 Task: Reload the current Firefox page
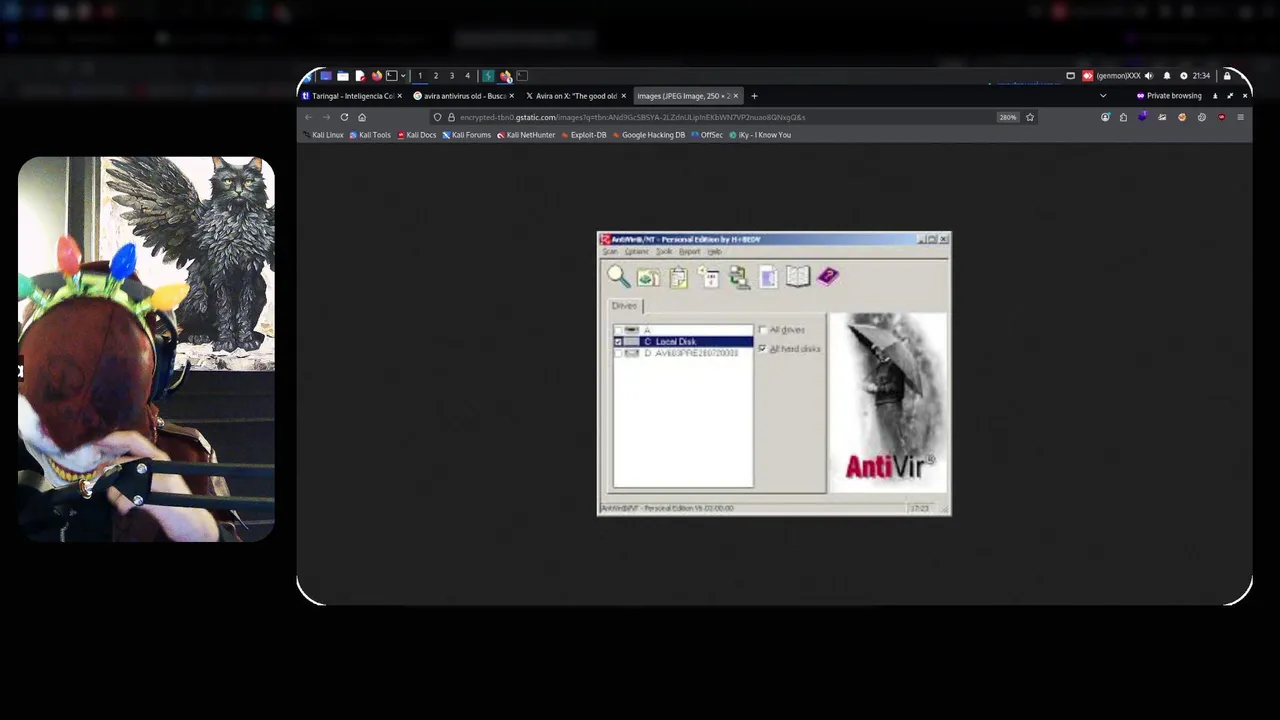click(x=344, y=117)
